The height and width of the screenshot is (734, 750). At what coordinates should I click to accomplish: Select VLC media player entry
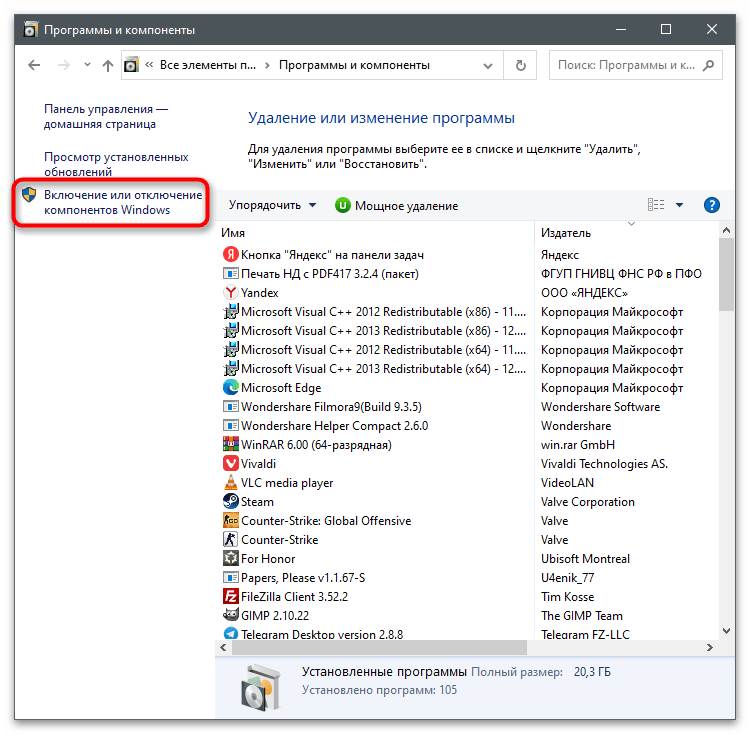click(x=287, y=482)
